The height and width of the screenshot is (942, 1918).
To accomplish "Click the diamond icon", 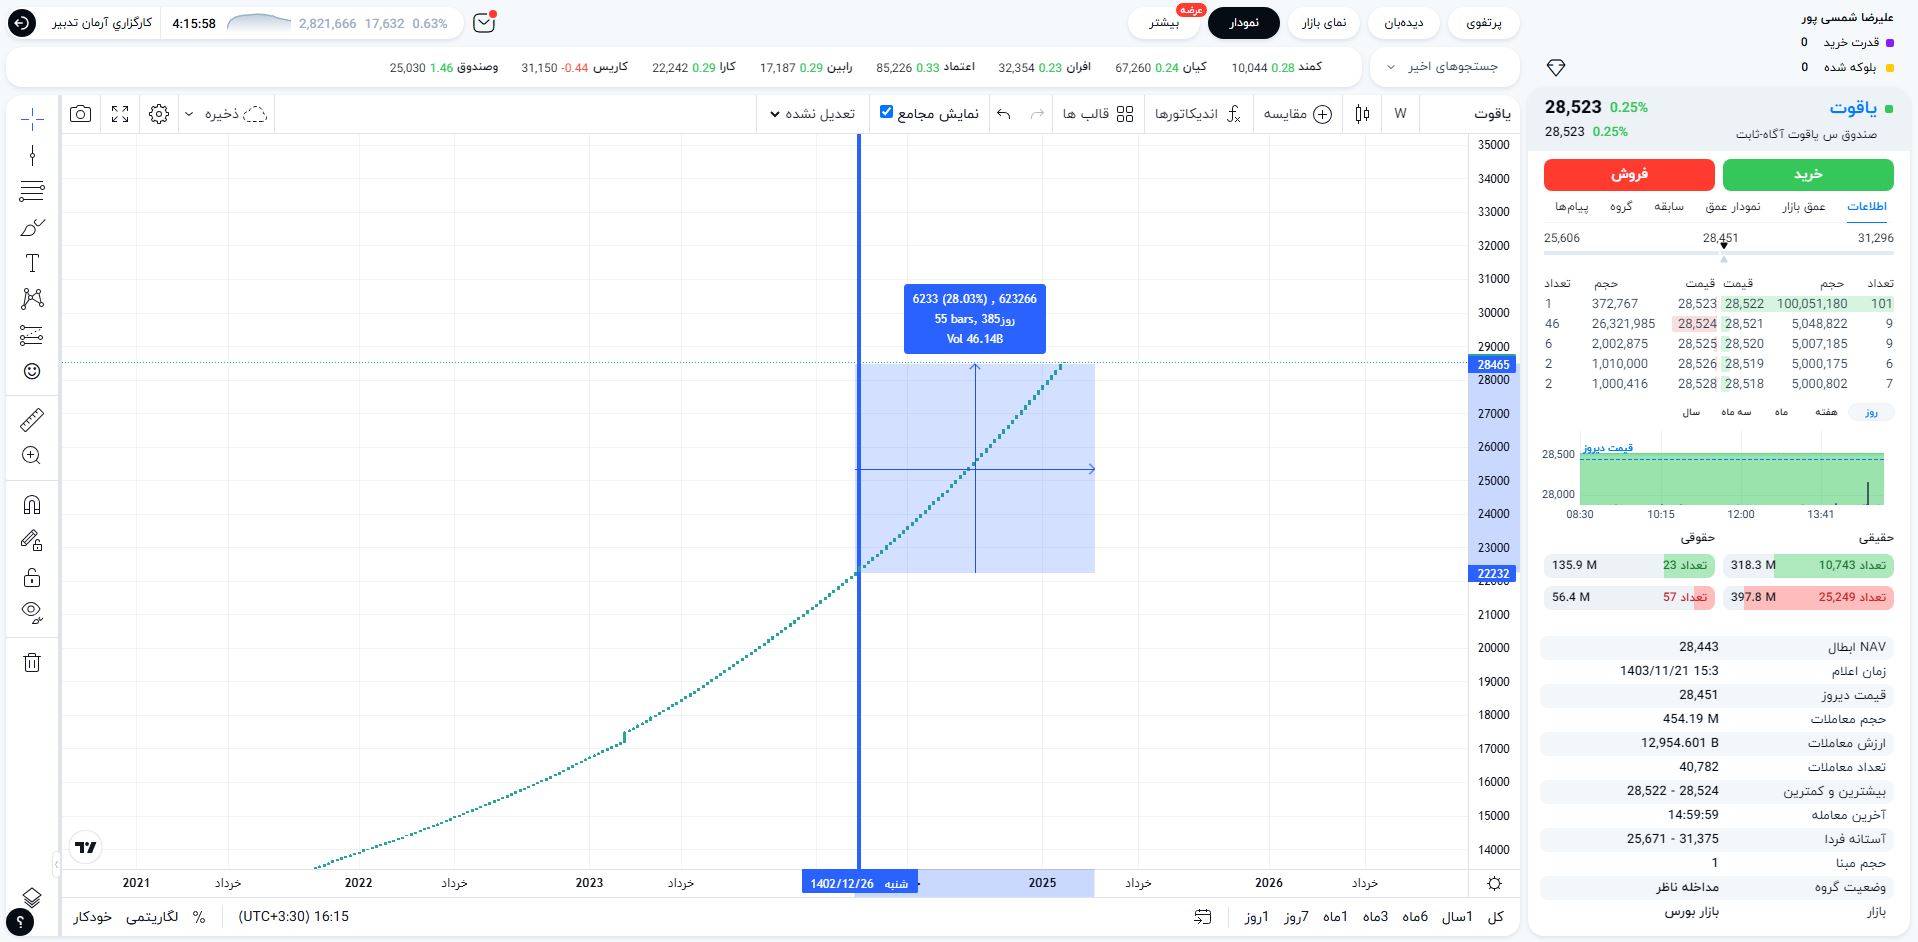I will click(x=1556, y=67).
